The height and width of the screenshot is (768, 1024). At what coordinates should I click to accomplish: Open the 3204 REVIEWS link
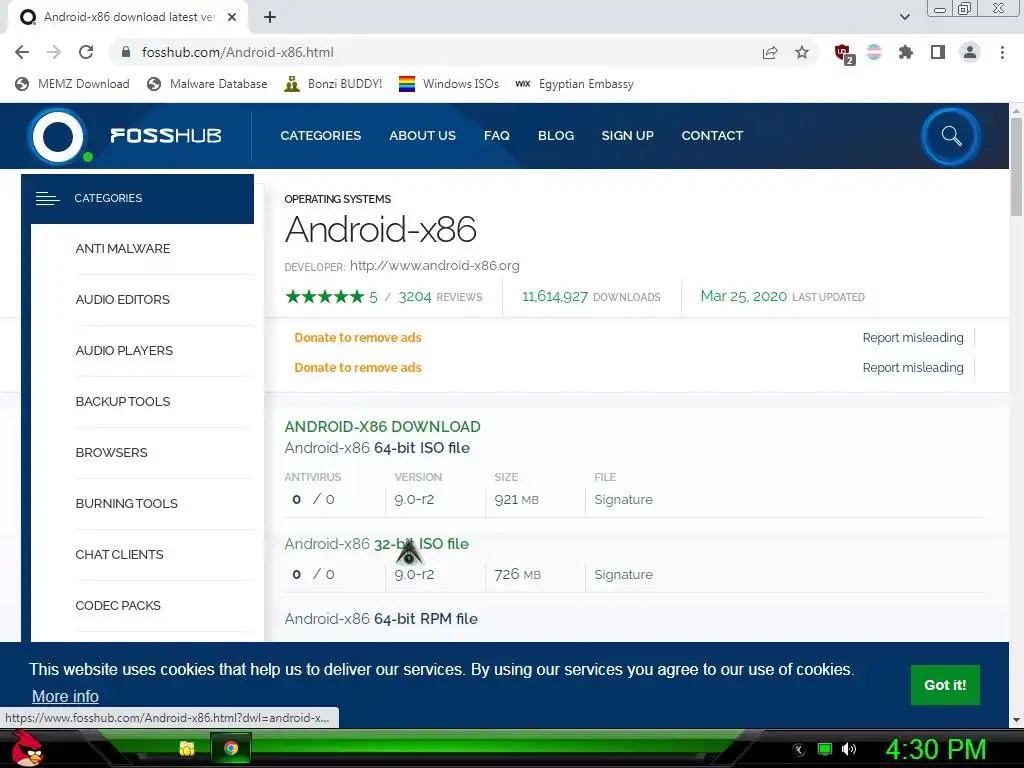(440, 297)
